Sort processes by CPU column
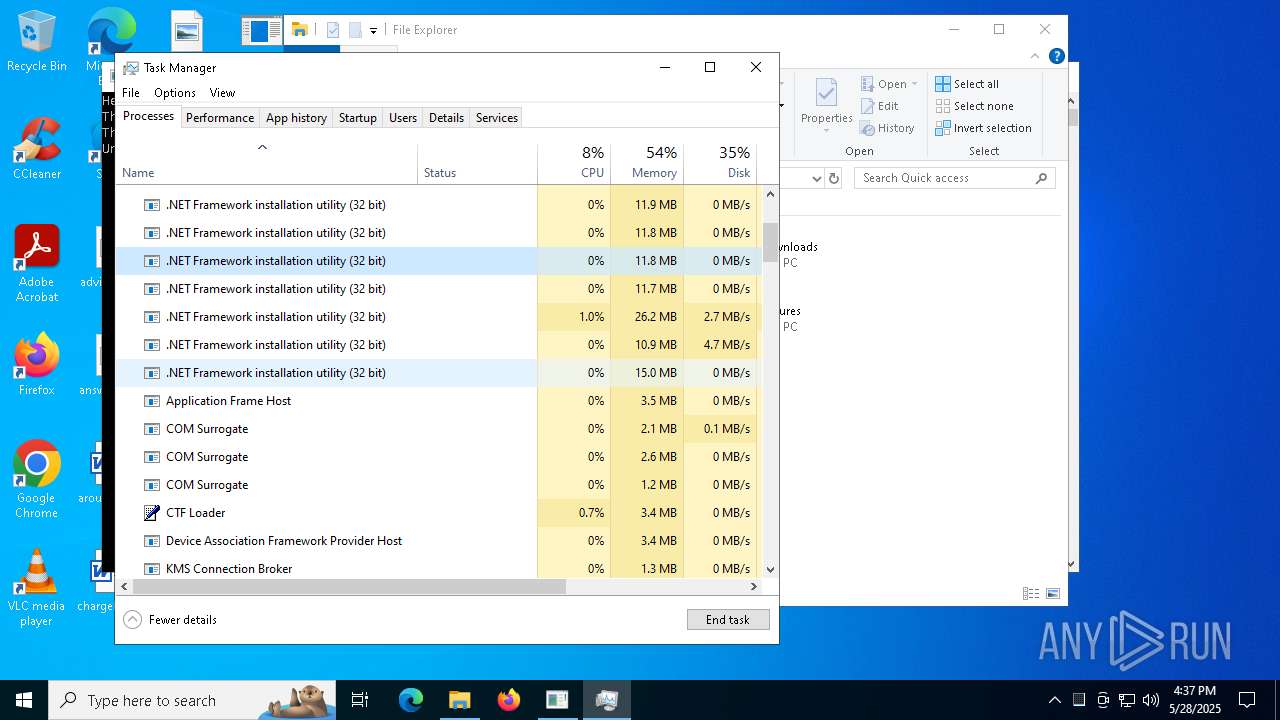Image resolution: width=1280 pixels, height=720 pixels. 574,164
